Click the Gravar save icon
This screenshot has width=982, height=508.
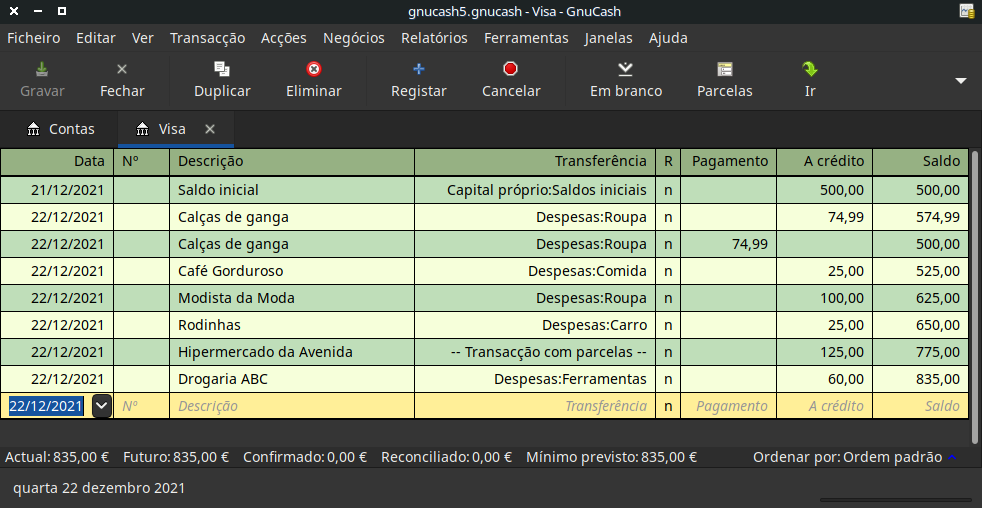tap(42, 70)
